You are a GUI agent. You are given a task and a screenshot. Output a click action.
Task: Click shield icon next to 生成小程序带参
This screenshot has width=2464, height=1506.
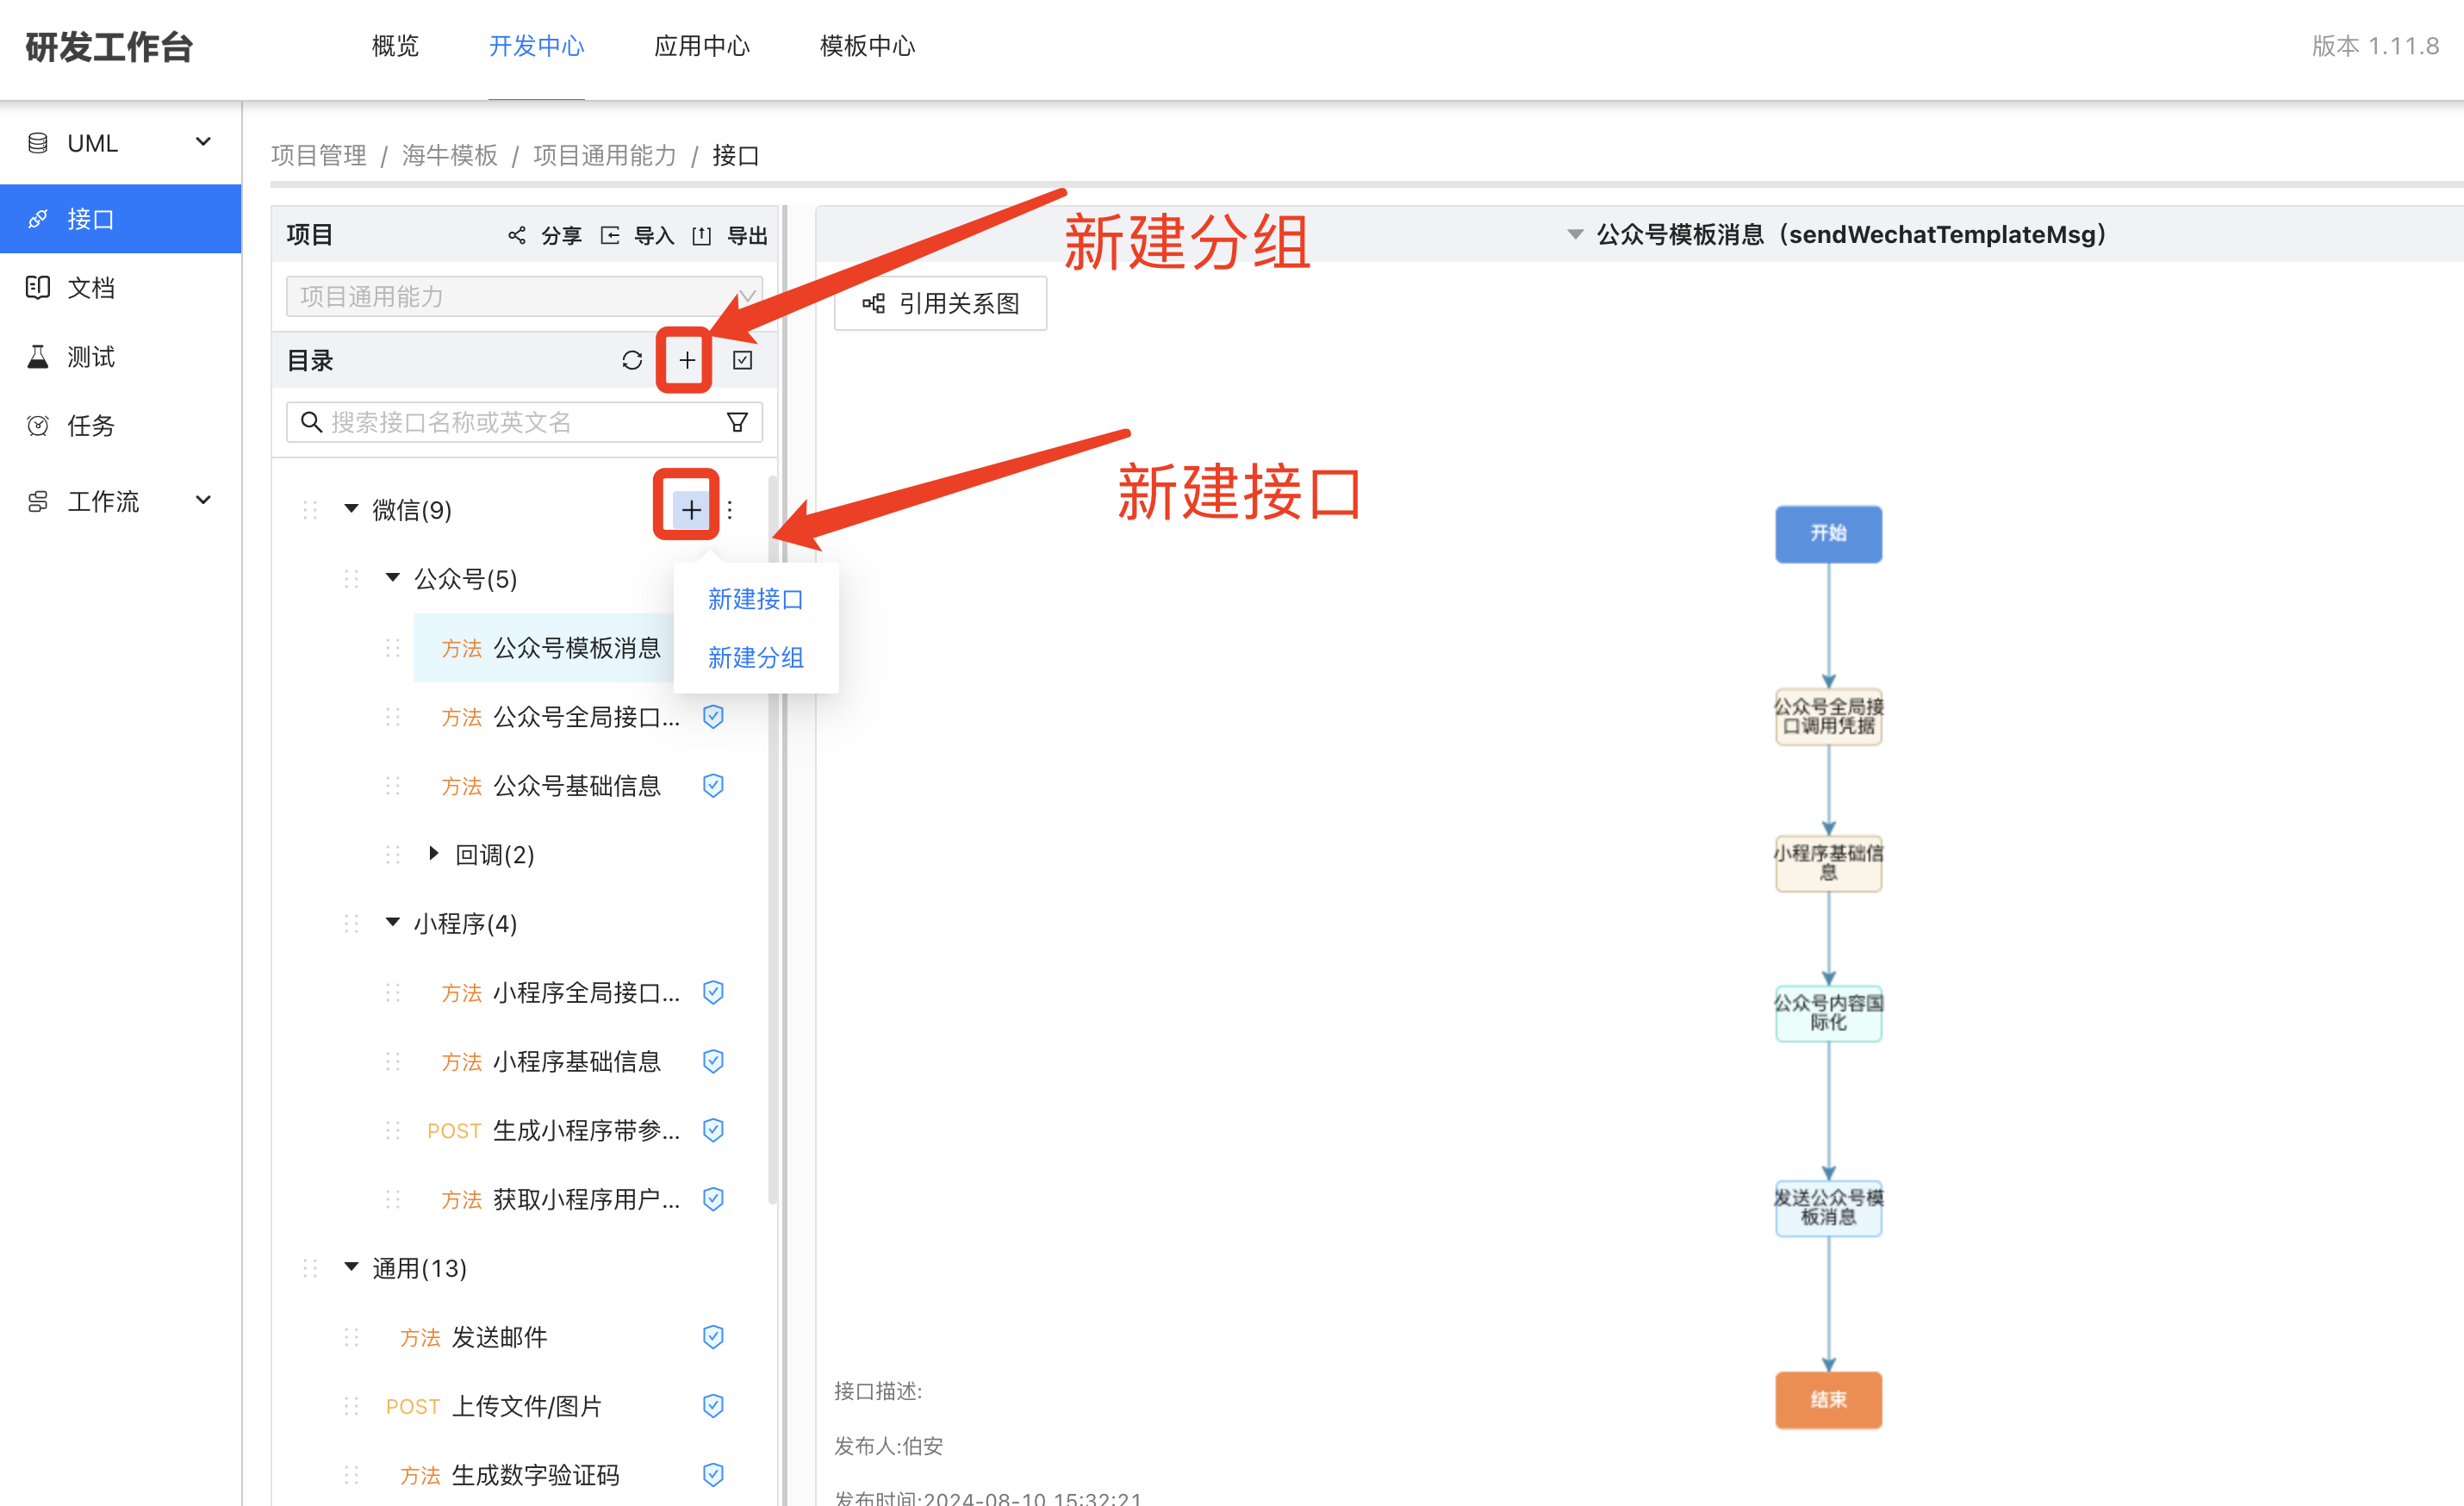713,1130
